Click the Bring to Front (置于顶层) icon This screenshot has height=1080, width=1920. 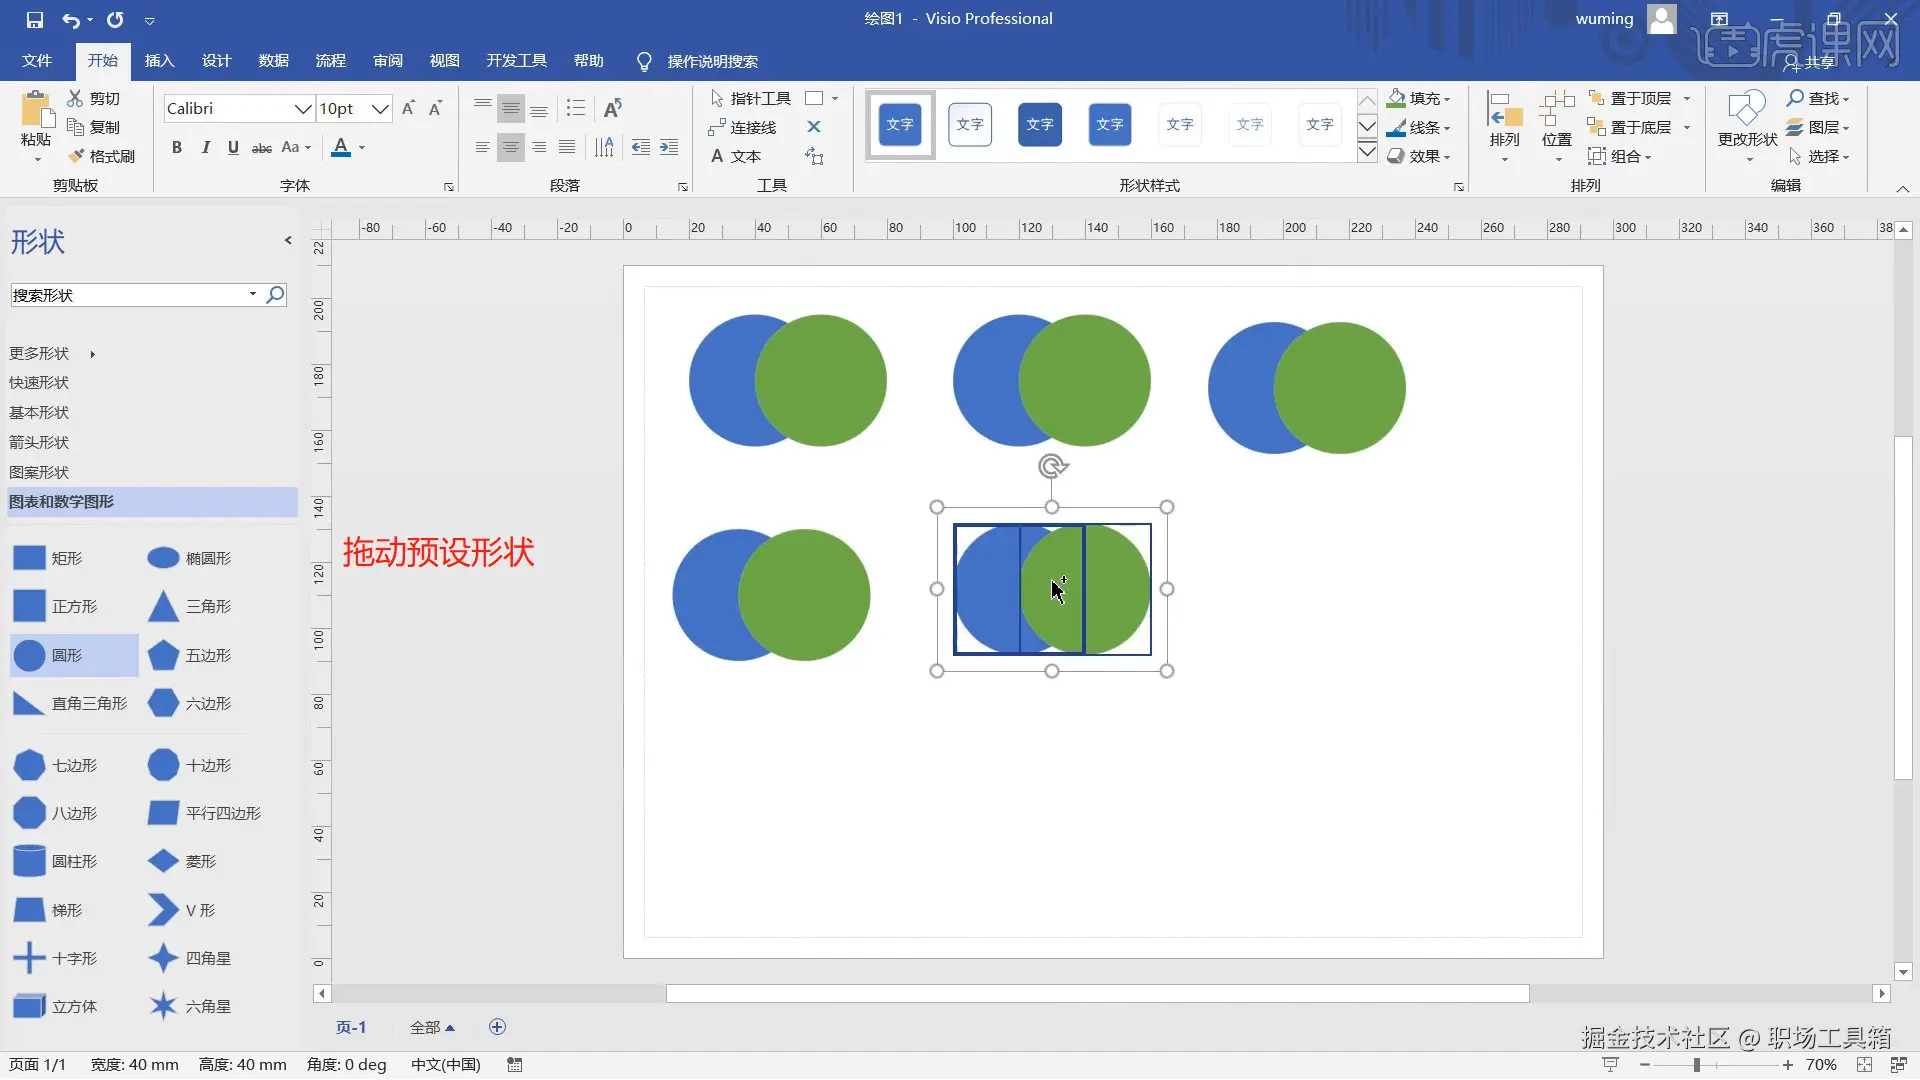1597,98
